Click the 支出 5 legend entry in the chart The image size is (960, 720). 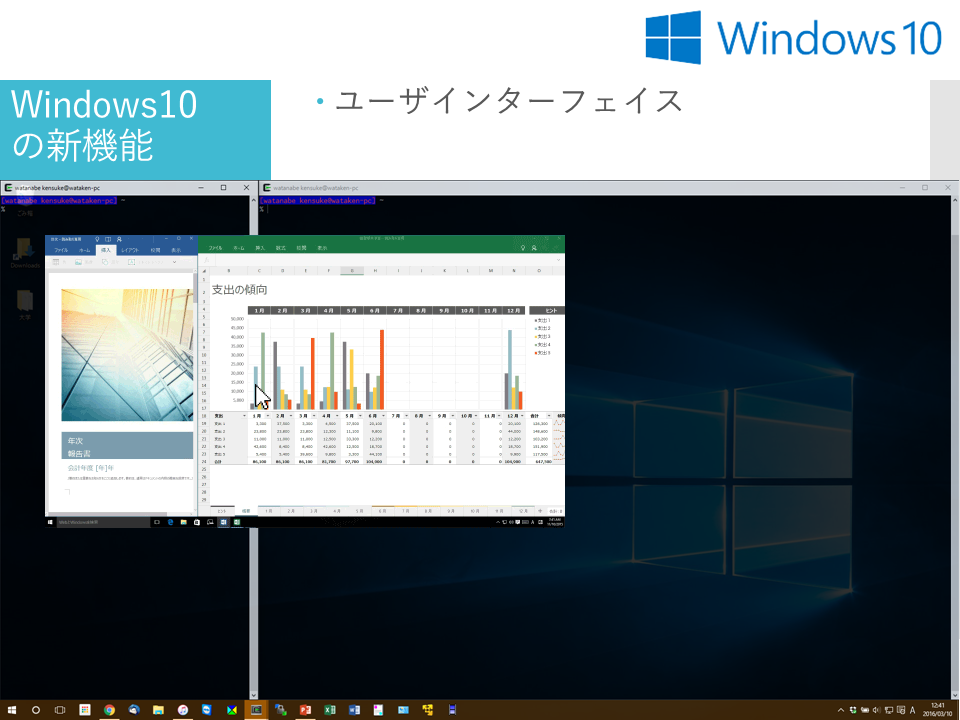[542, 353]
